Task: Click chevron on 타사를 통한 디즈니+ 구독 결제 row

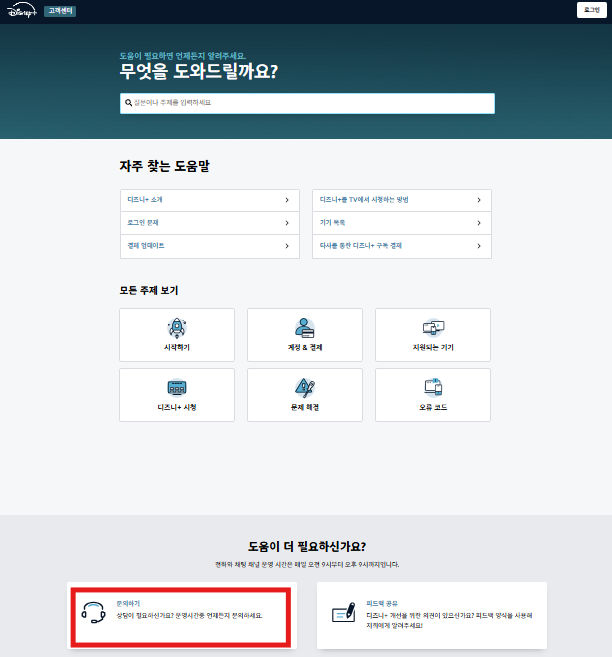Action: click(479, 246)
